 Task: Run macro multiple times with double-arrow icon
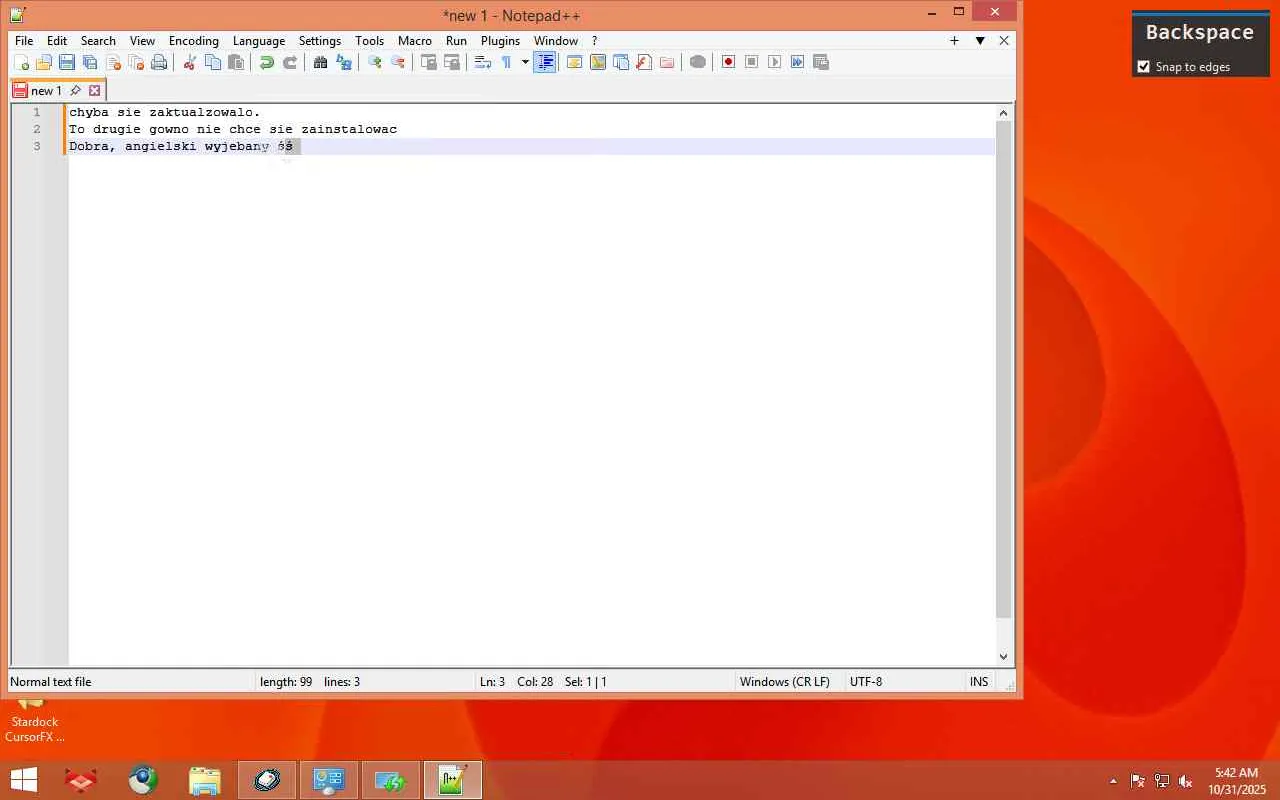pos(798,62)
